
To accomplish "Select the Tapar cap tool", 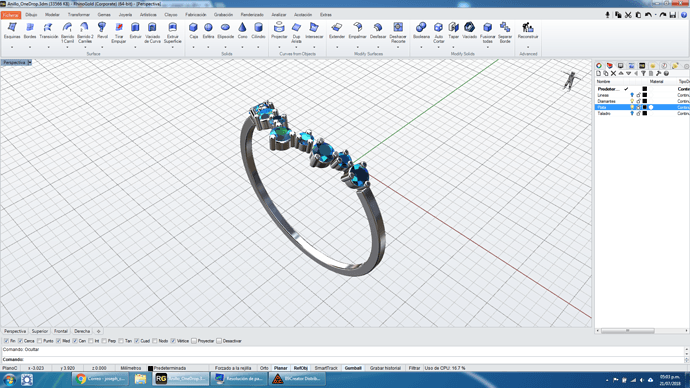I will pyautogui.click(x=453, y=30).
